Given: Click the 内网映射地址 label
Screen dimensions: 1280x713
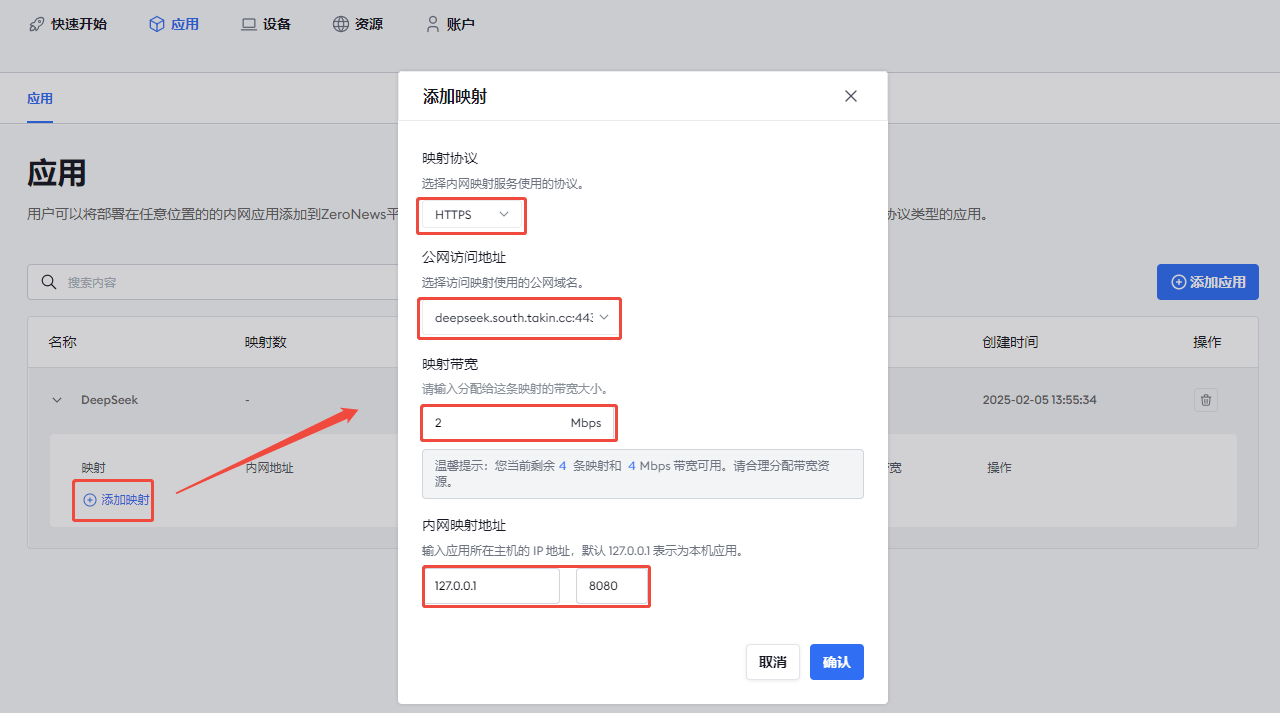Looking at the screenshot, I should pyautogui.click(x=464, y=525).
